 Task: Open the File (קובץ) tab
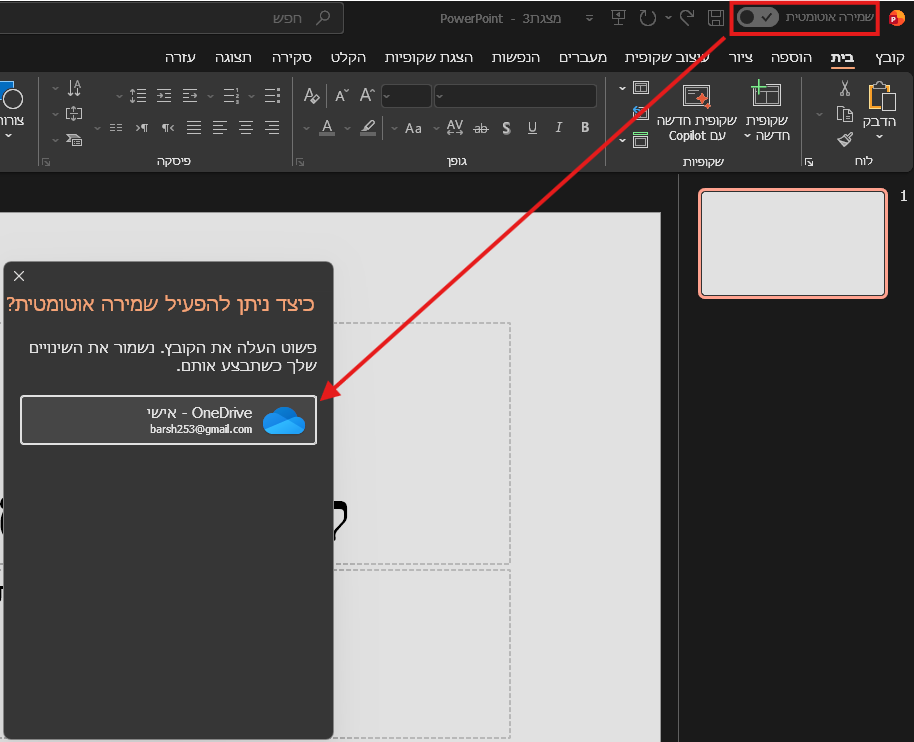(890, 57)
